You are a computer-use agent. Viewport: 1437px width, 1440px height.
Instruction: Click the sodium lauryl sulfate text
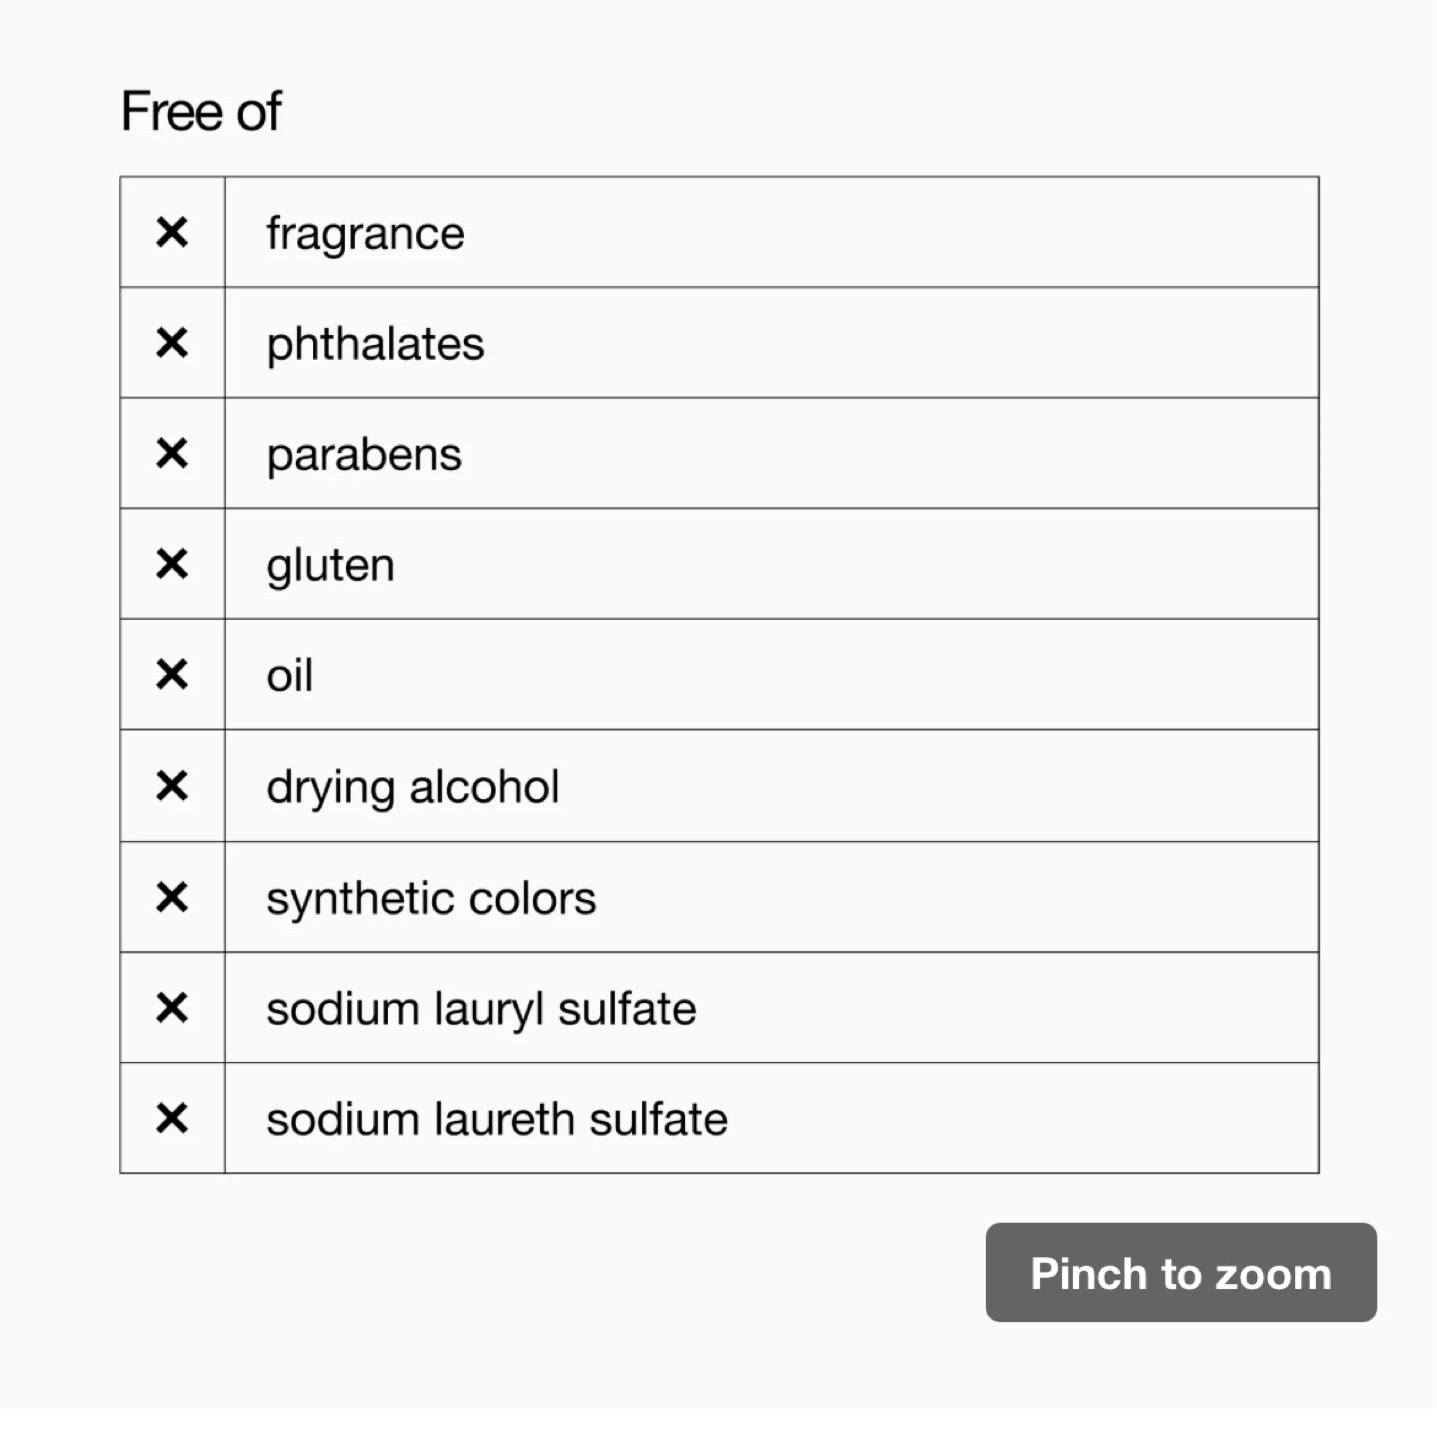point(481,1009)
